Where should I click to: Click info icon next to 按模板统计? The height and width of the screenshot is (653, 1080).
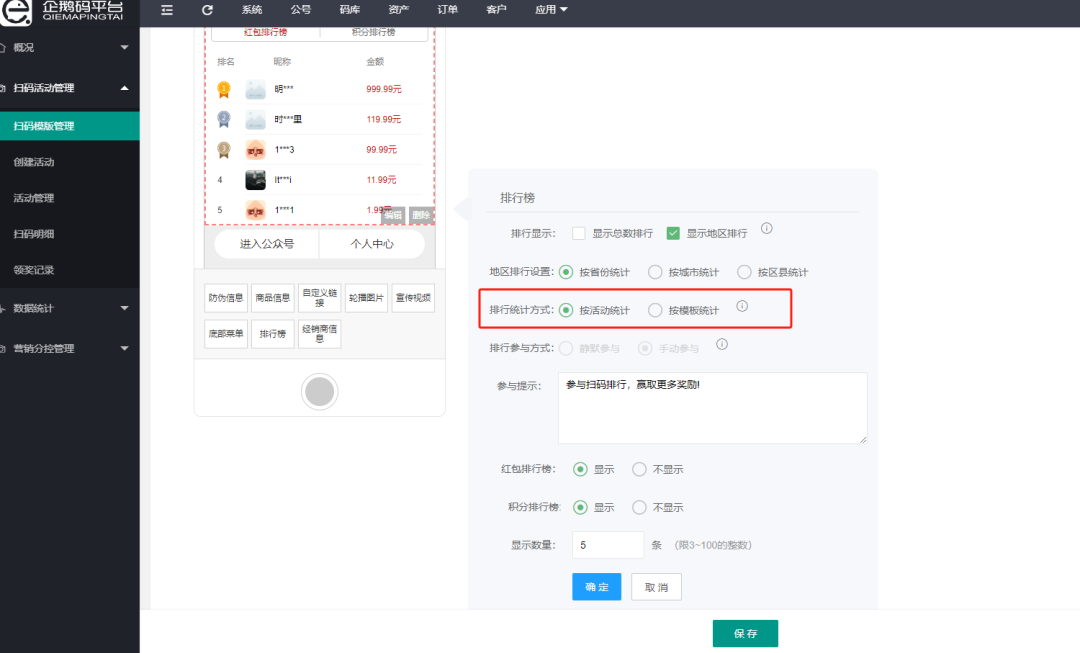tap(742, 306)
